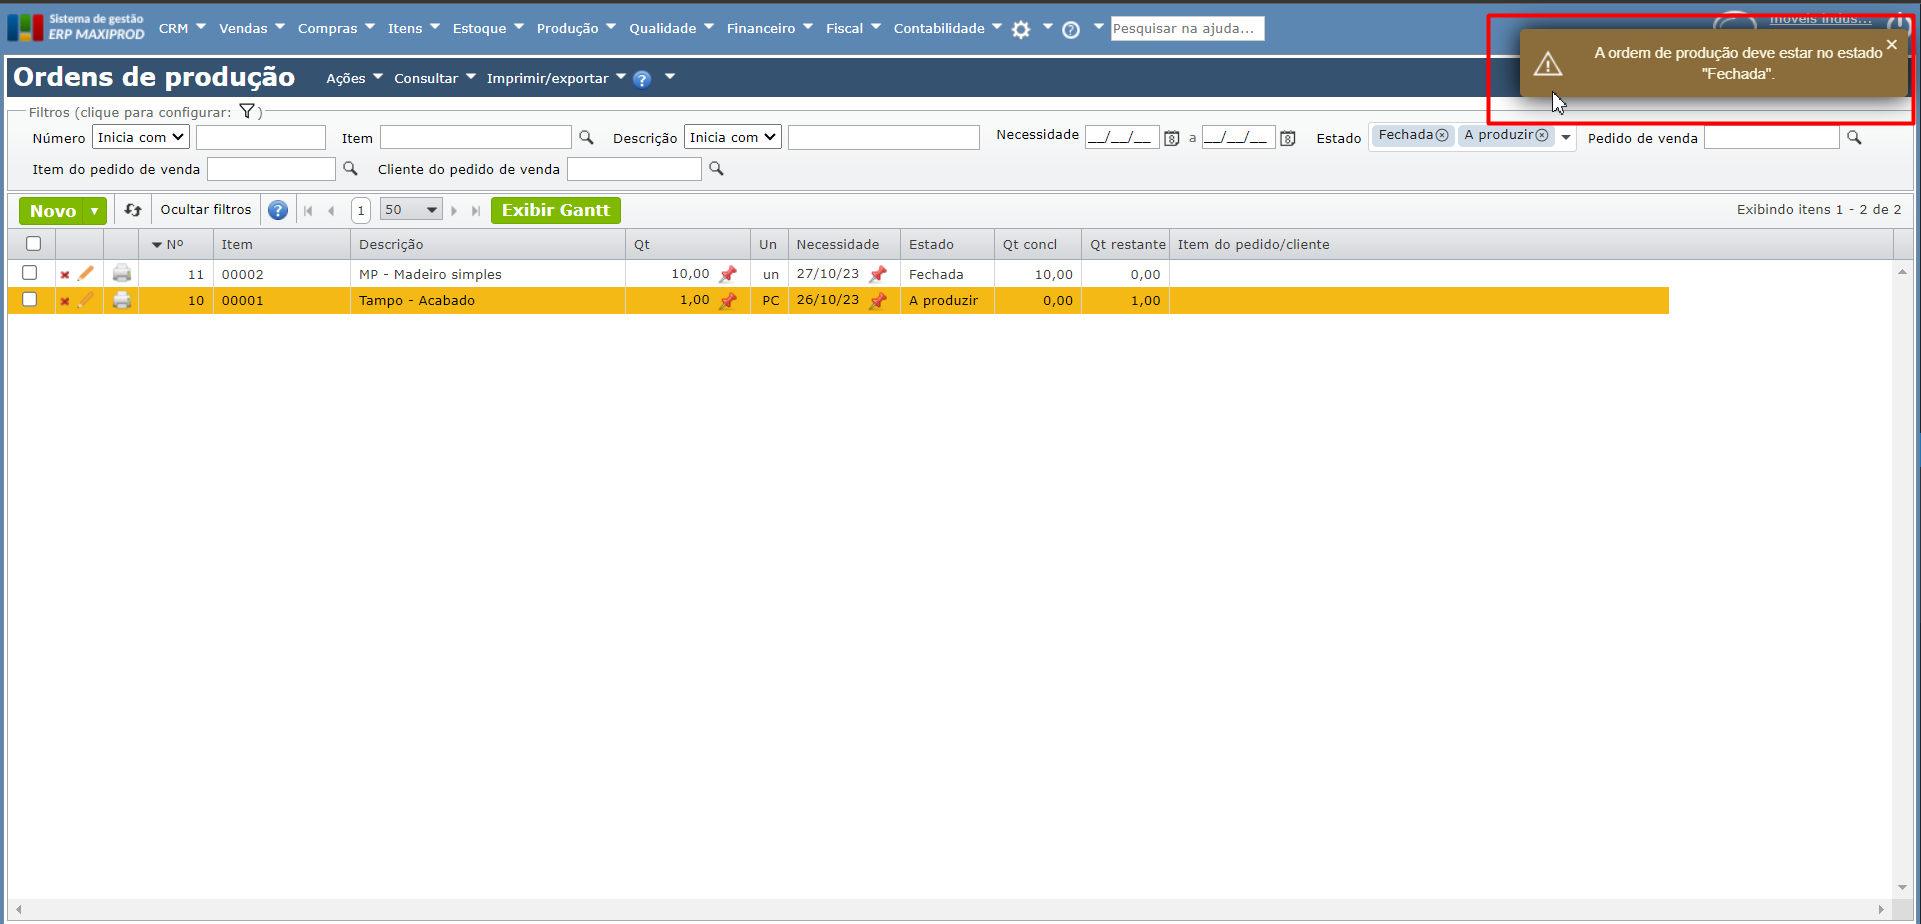Click Ocultar filtros

[x=206, y=210]
